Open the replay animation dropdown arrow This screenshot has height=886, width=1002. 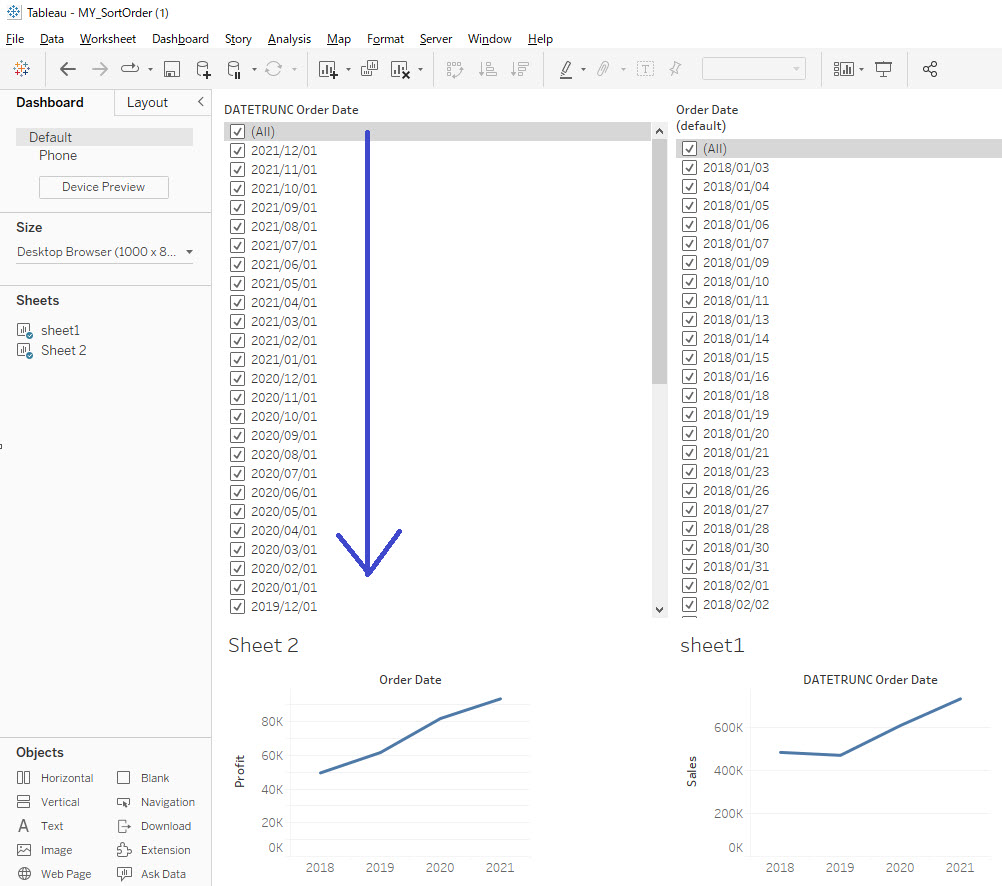[x=150, y=69]
